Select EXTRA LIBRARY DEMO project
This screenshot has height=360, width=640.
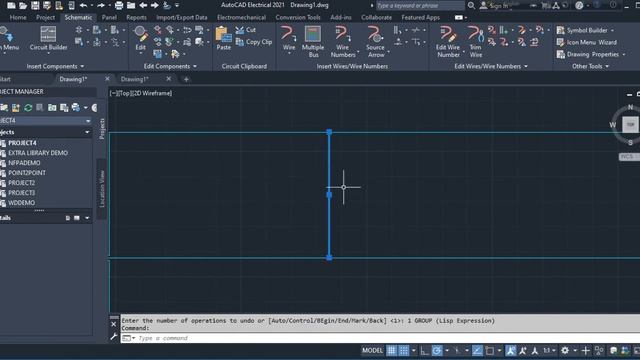38,153
